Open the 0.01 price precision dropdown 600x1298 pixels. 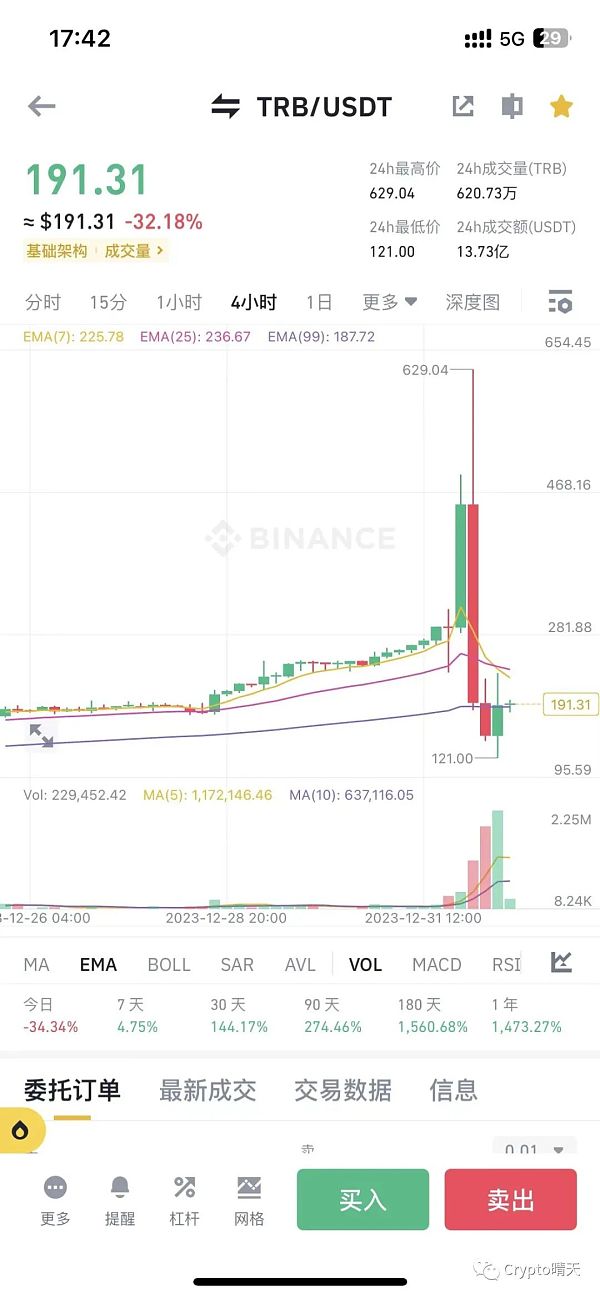535,1150
